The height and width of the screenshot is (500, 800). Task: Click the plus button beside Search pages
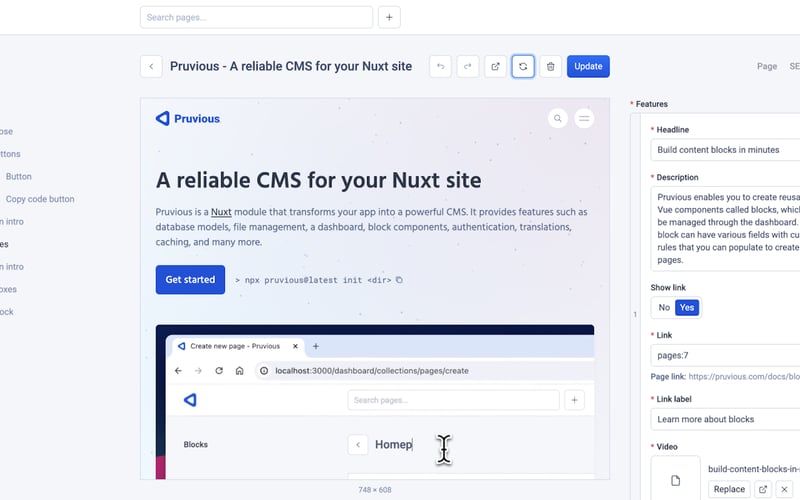pyautogui.click(x=389, y=17)
